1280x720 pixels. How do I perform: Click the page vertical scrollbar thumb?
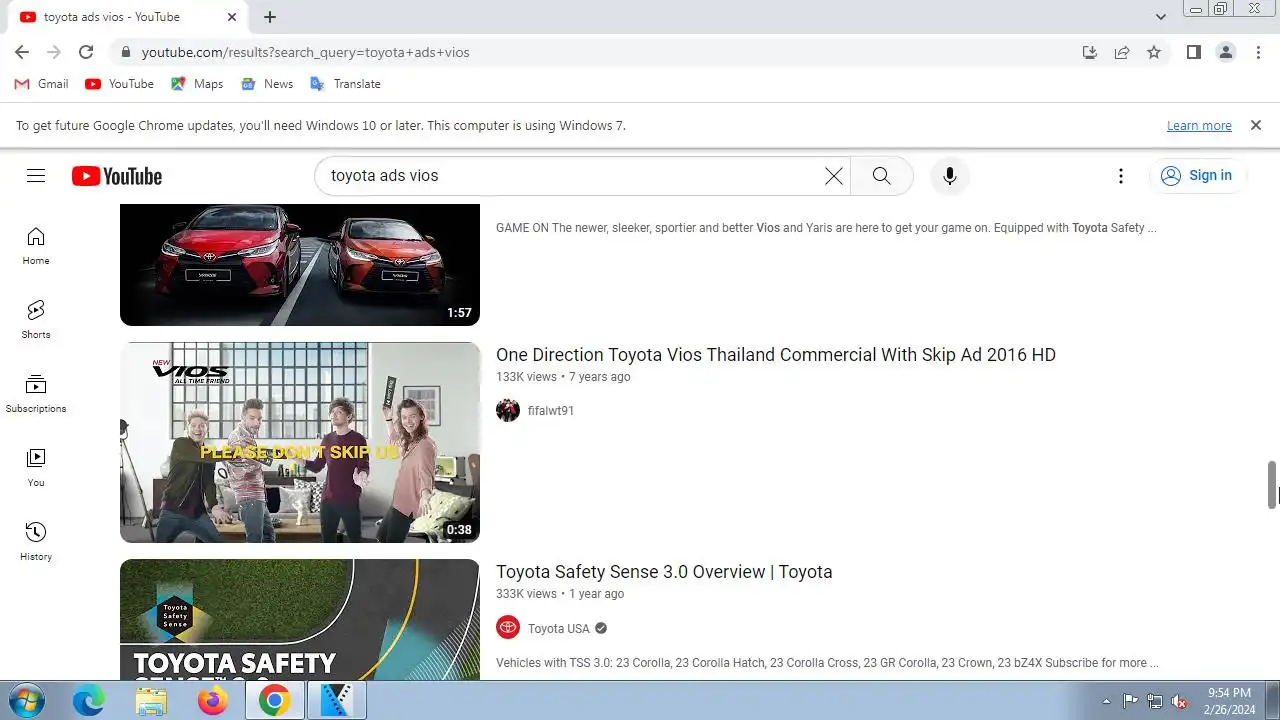point(1272,485)
